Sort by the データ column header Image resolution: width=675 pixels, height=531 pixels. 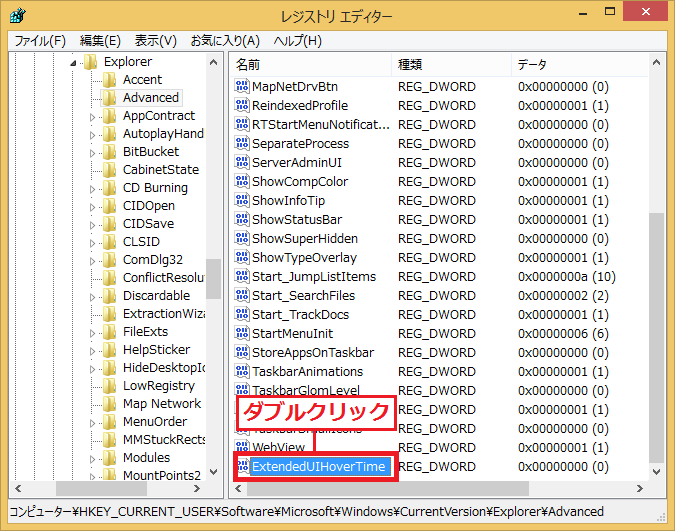click(579, 65)
